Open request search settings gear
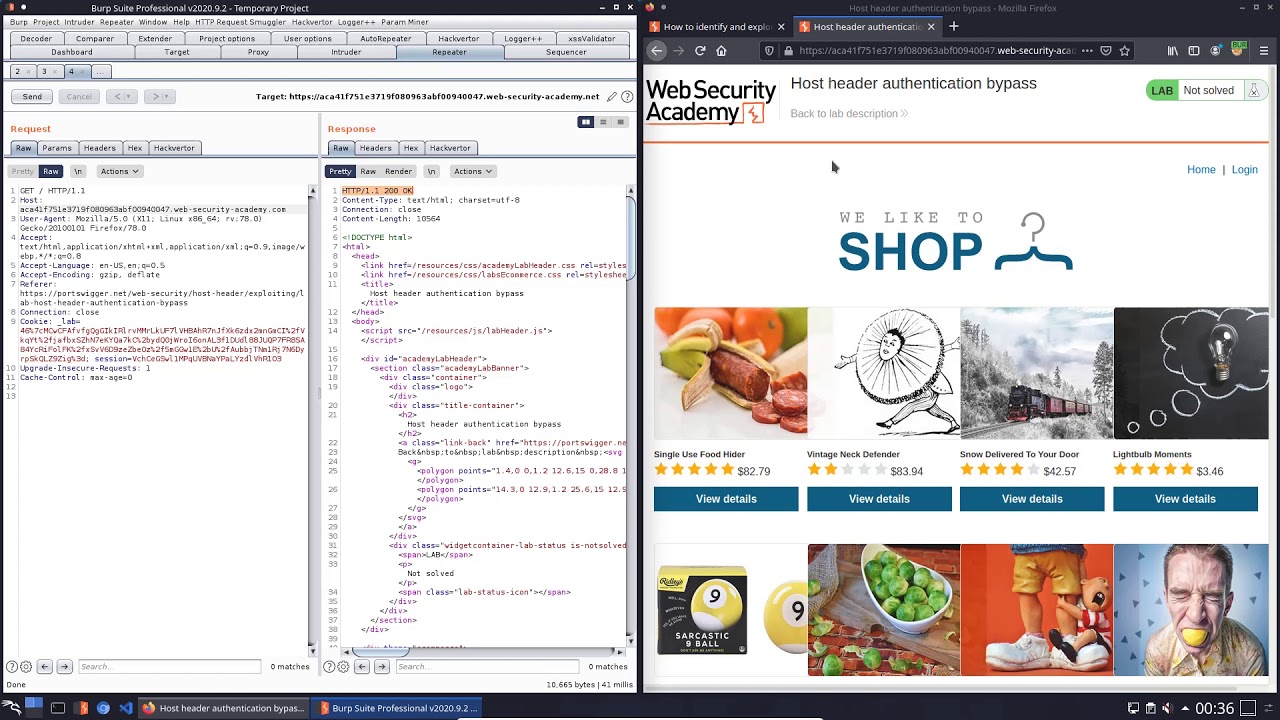 tap(25, 667)
